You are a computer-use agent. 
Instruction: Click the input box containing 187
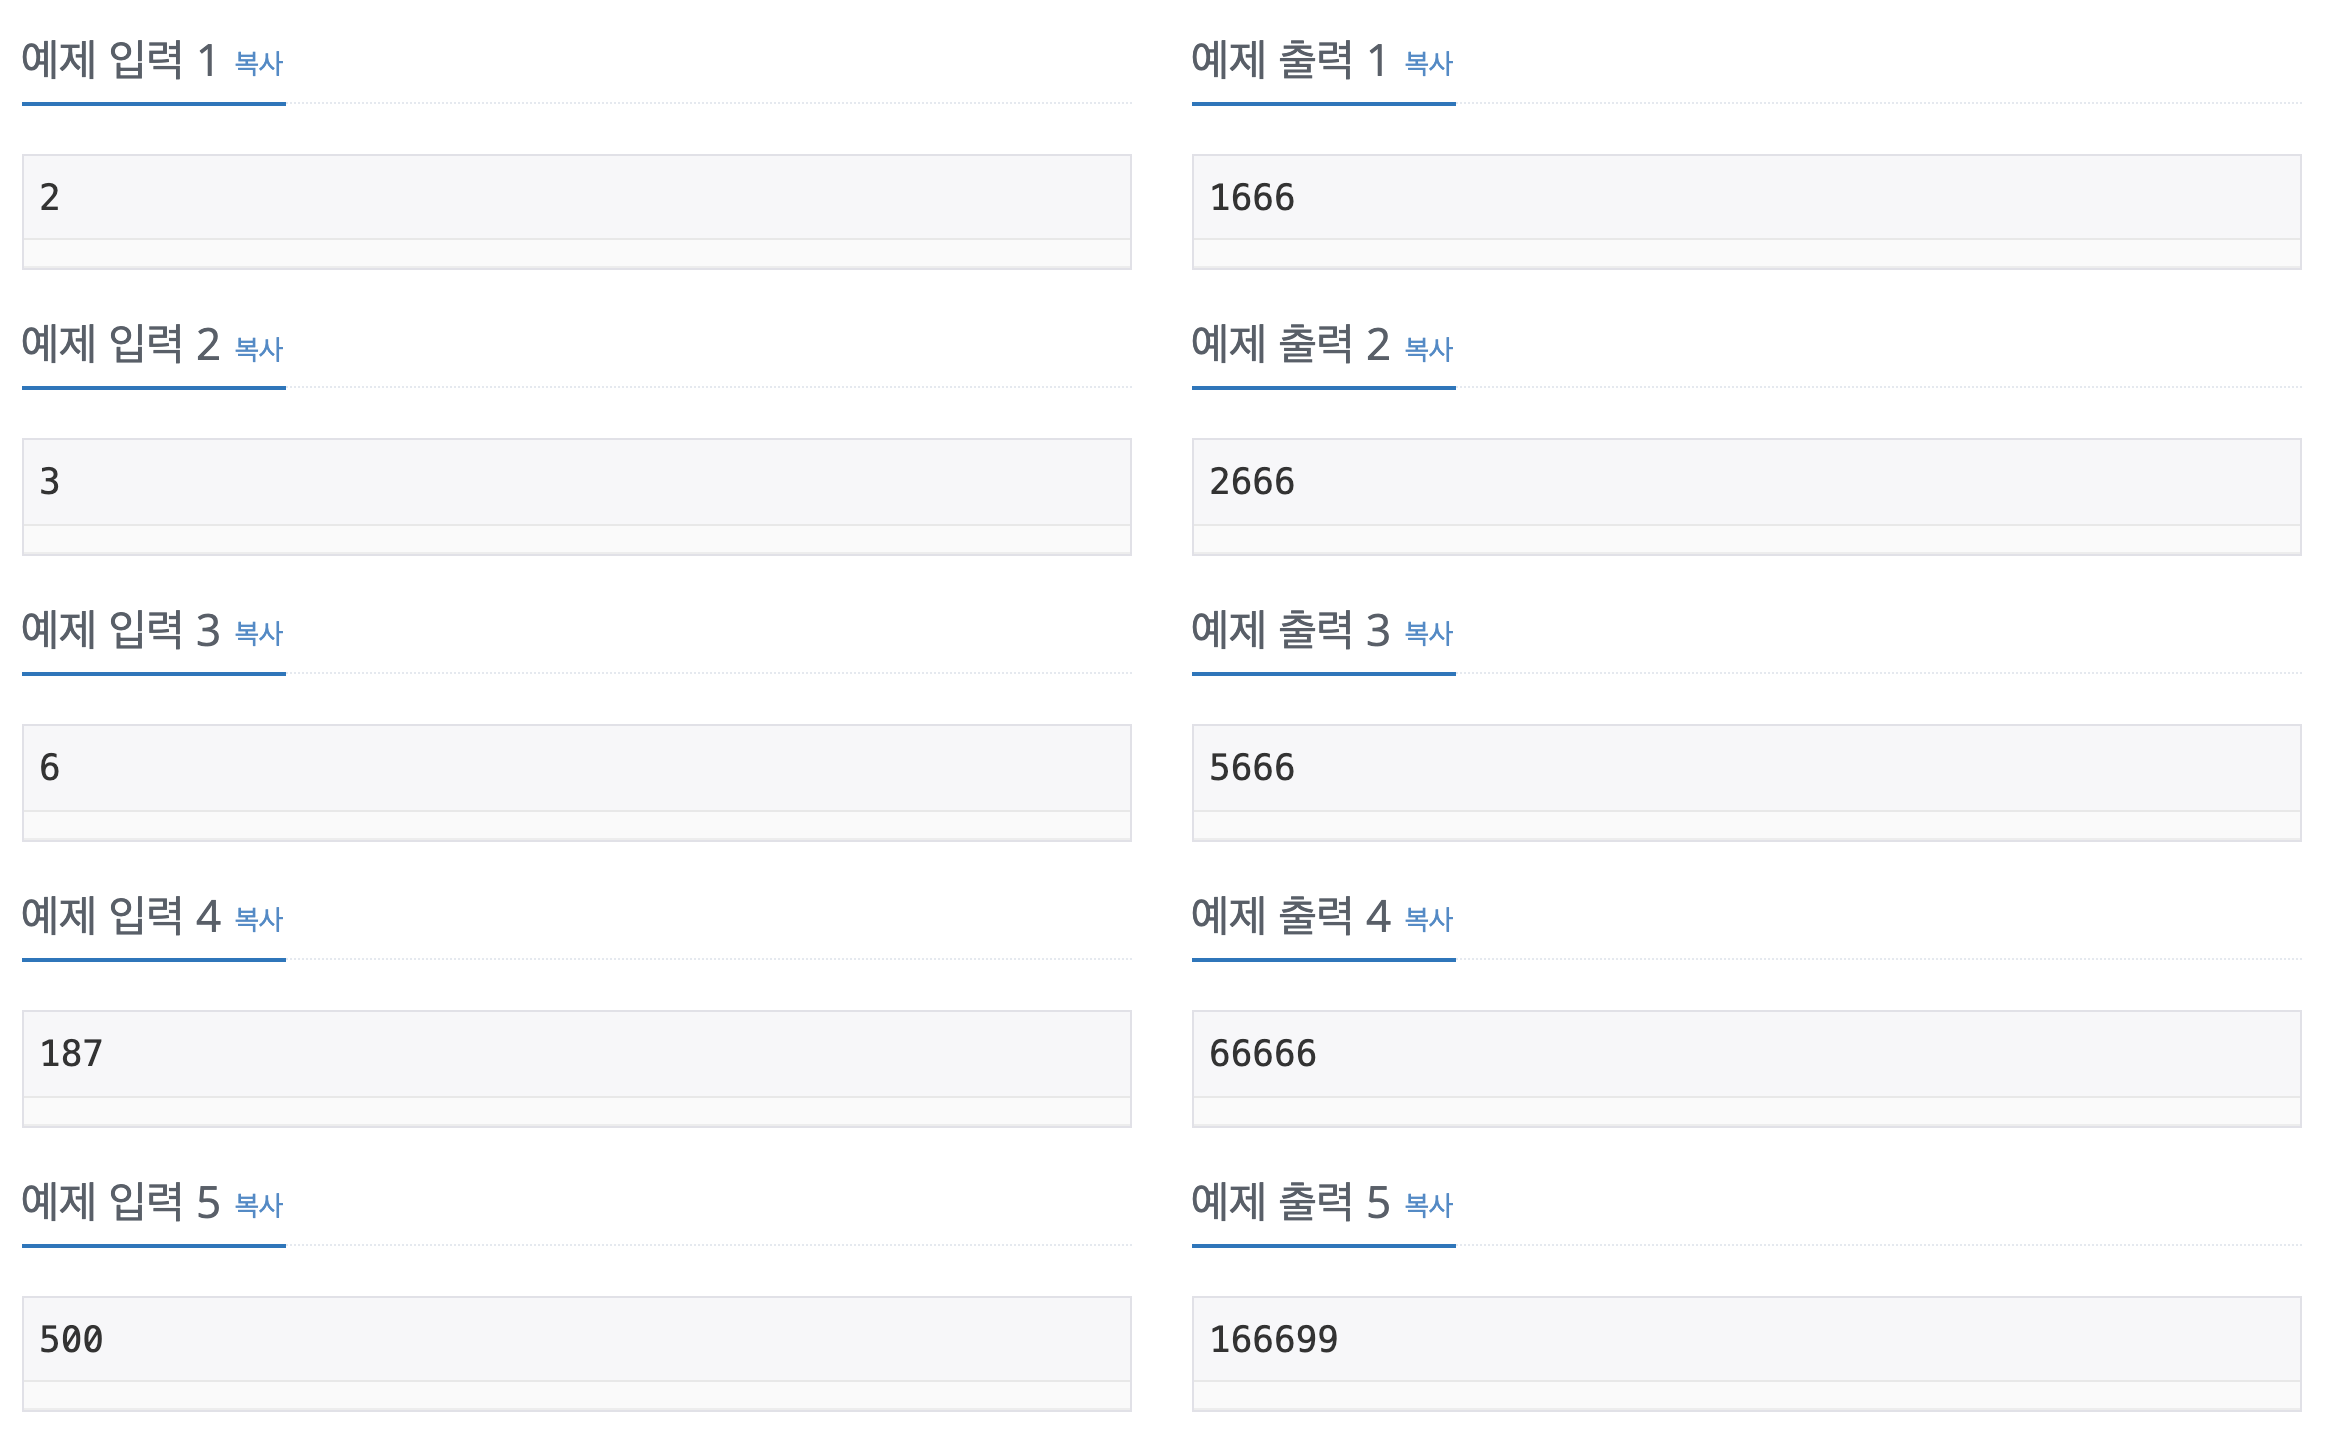pos(576,1054)
